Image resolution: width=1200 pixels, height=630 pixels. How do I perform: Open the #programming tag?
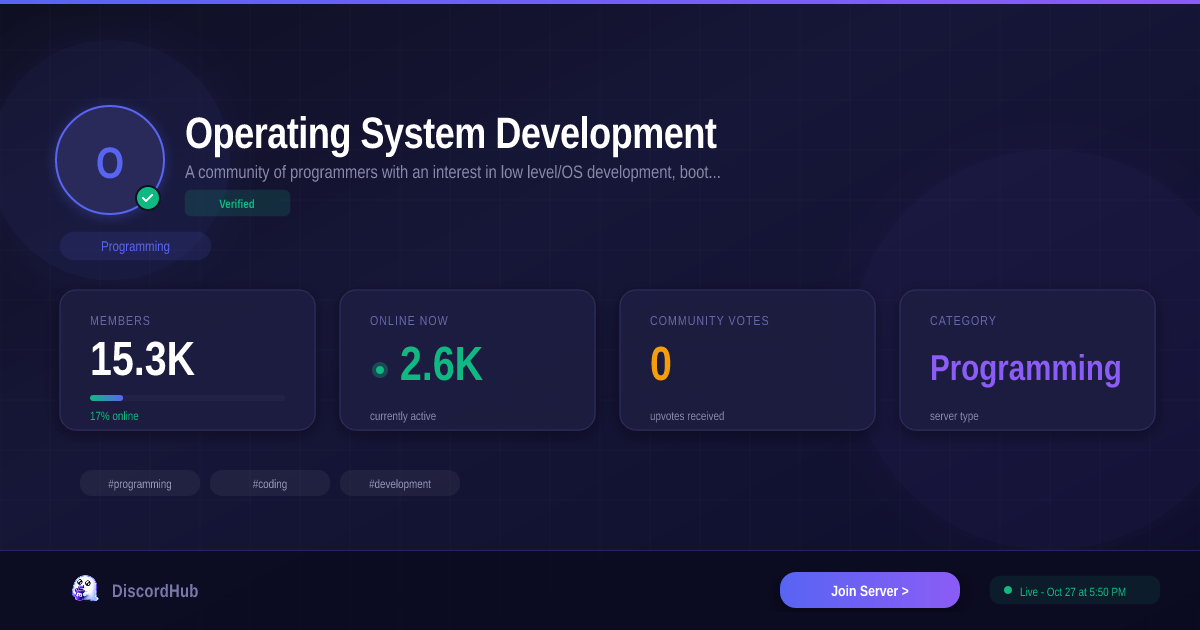coord(140,483)
